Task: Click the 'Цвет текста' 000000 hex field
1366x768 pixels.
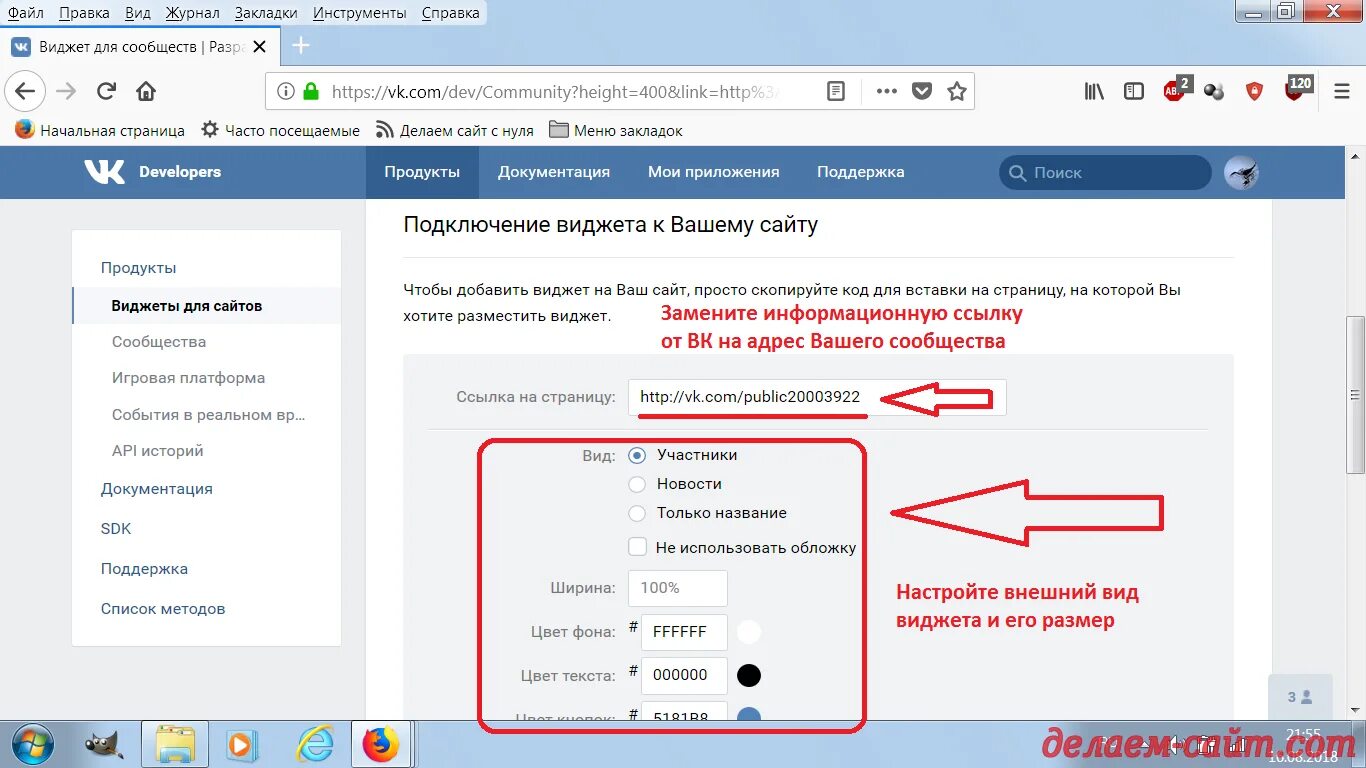Action: [684, 675]
